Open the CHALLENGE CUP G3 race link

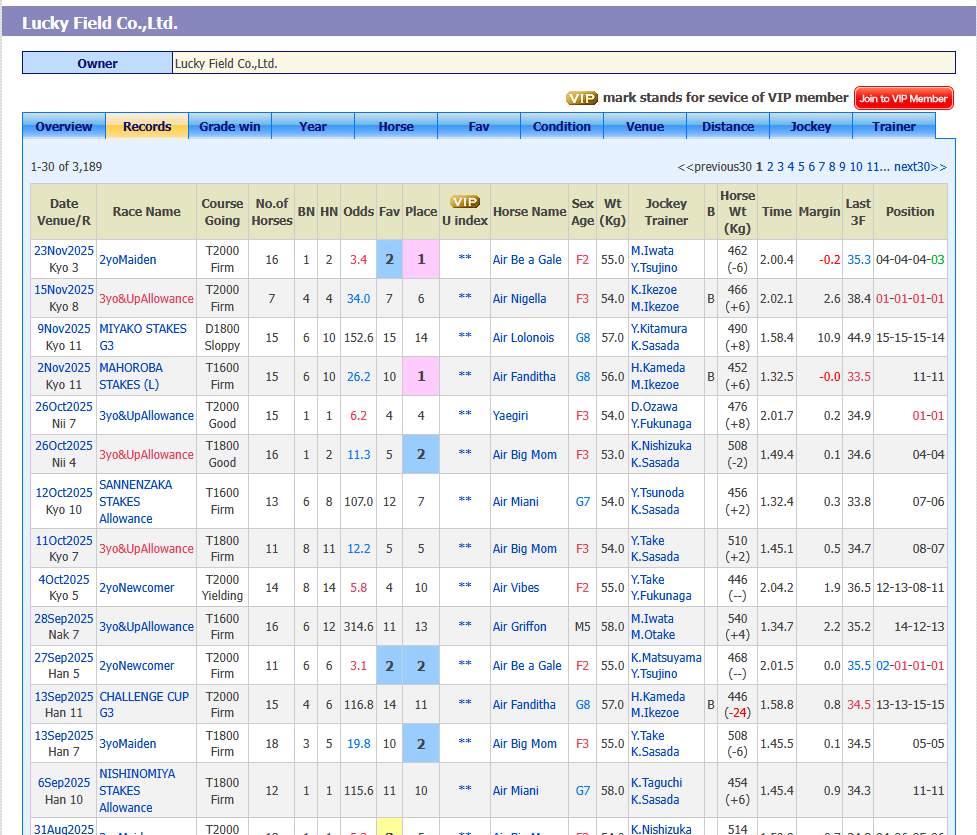click(144, 704)
